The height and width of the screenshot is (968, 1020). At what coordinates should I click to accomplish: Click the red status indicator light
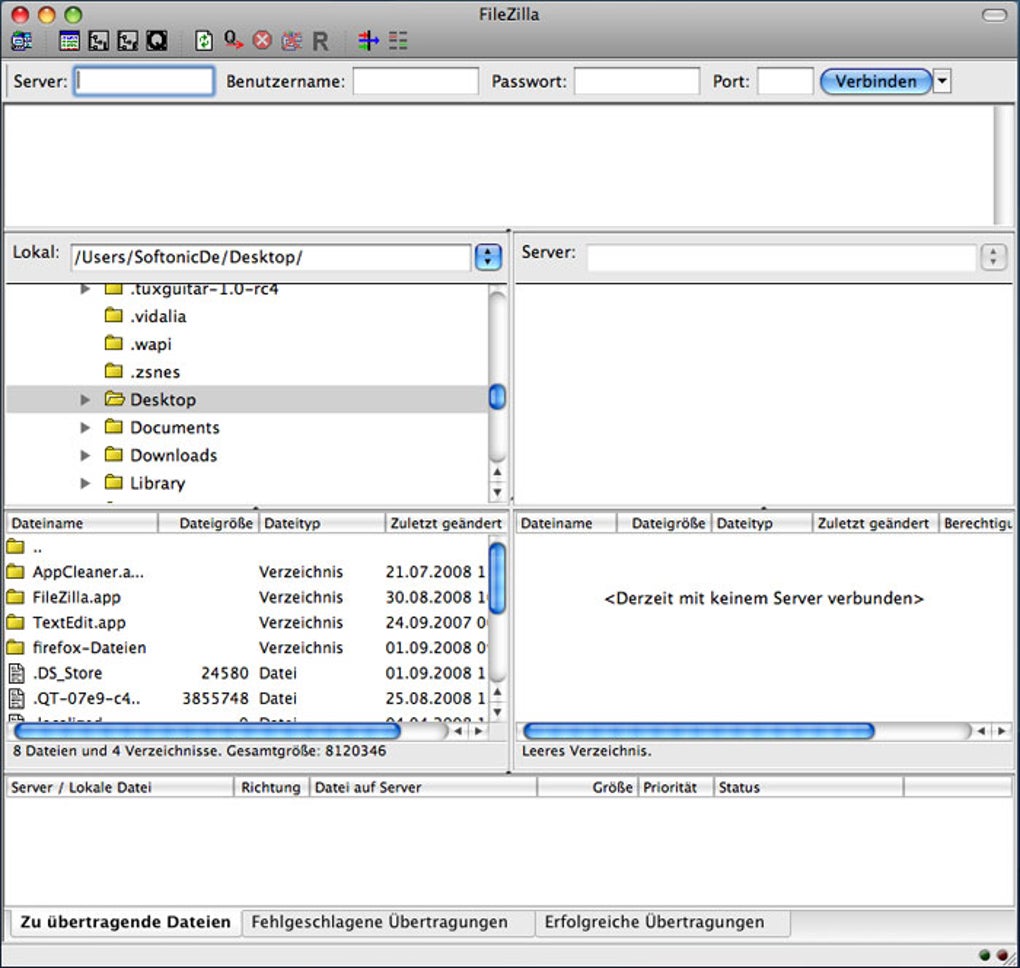(1002, 955)
